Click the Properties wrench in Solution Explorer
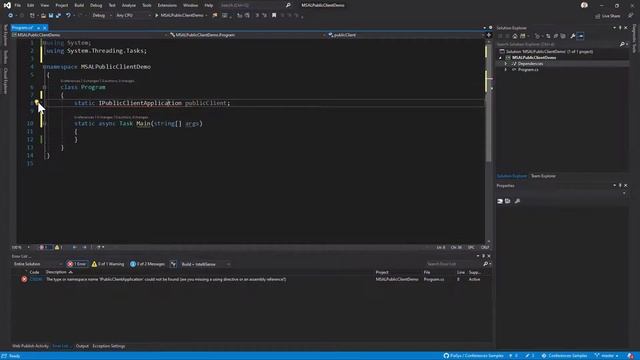The width and height of the screenshot is (640, 360). pyautogui.click(x=573, y=36)
